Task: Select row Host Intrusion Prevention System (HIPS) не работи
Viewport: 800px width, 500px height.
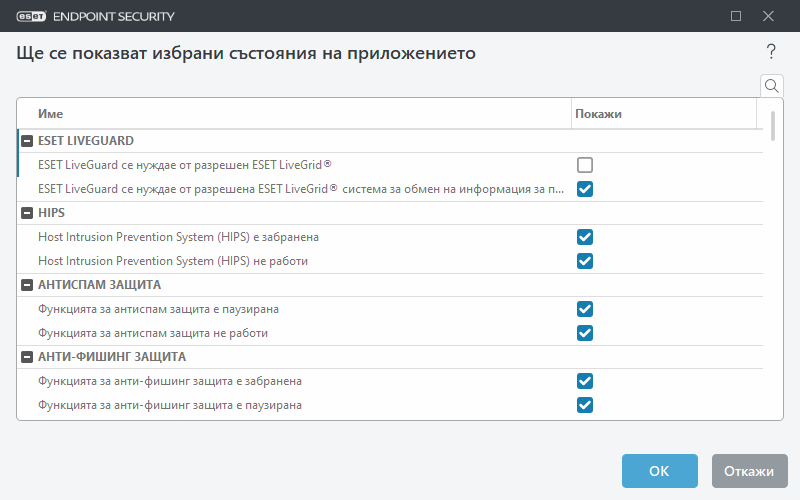Action: pyautogui.click(x=390, y=261)
